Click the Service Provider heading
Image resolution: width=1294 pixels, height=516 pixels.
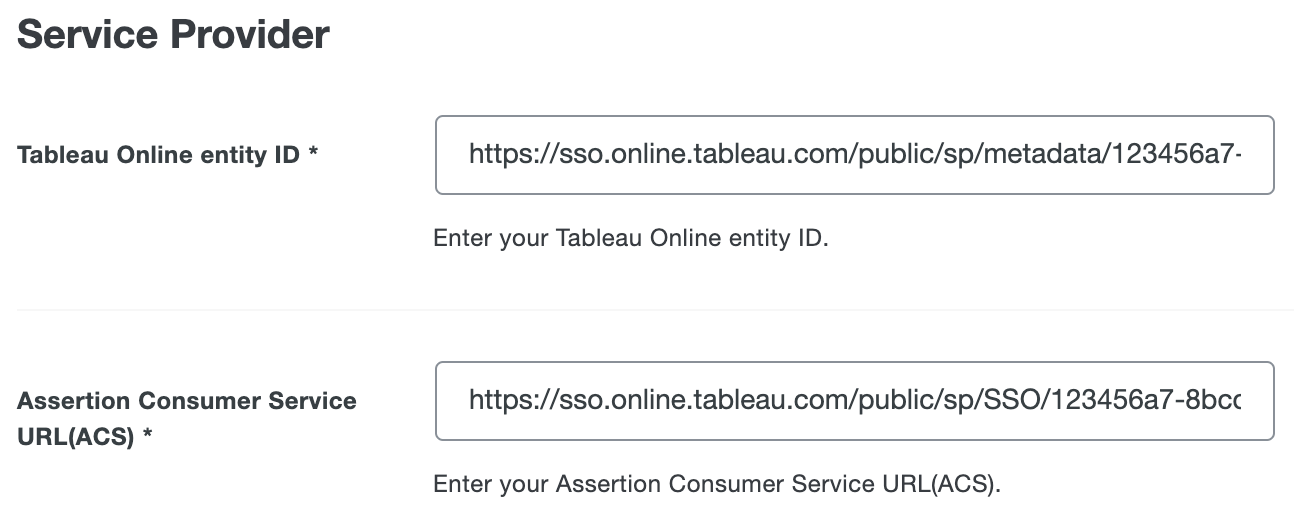pyautogui.click(x=173, y=35)
